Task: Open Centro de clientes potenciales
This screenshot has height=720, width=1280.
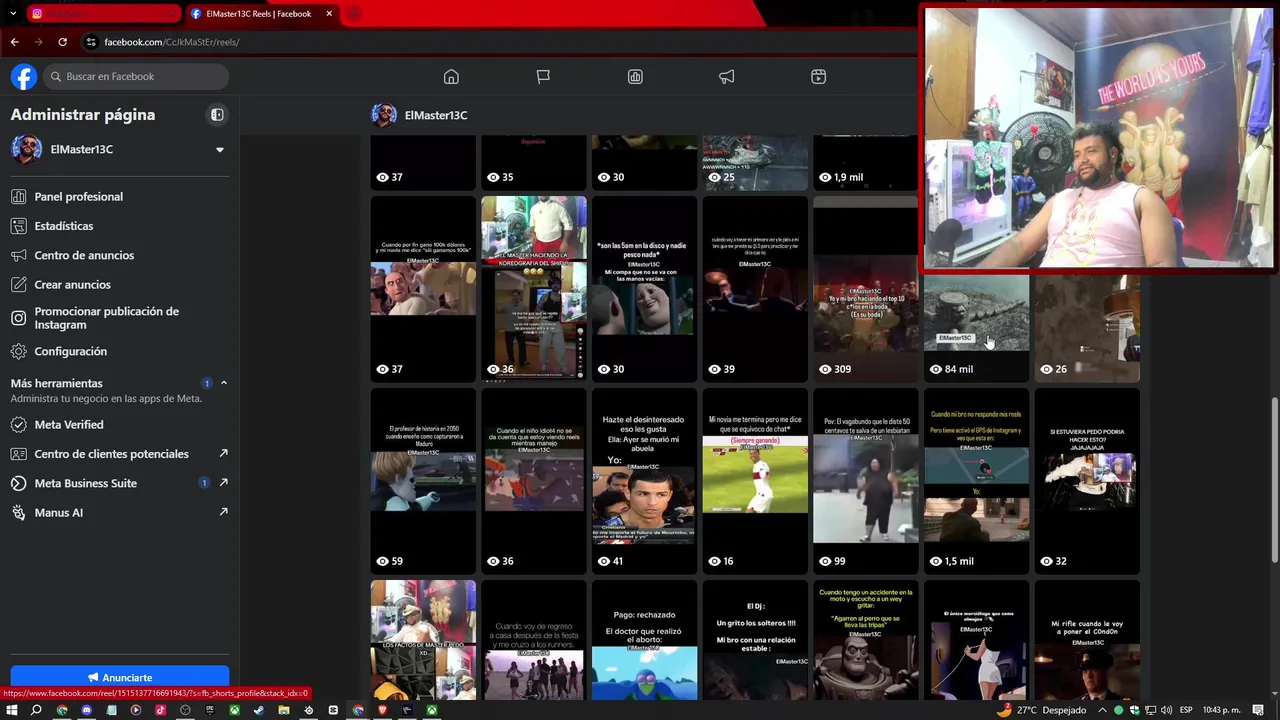Action: 120,453
